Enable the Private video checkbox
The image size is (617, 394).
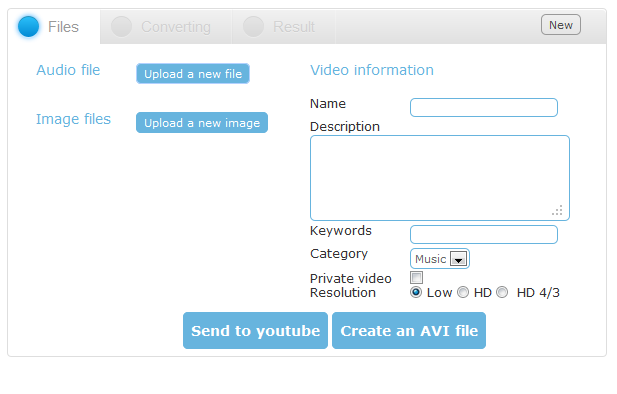tap(416, 277)
